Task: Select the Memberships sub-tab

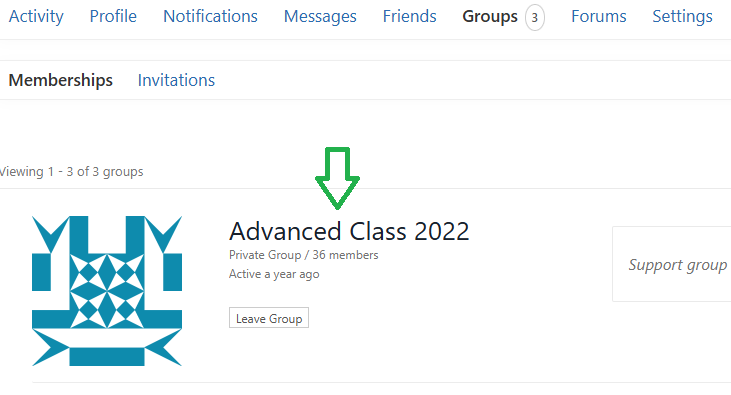Action: click(x=61, y=80)
